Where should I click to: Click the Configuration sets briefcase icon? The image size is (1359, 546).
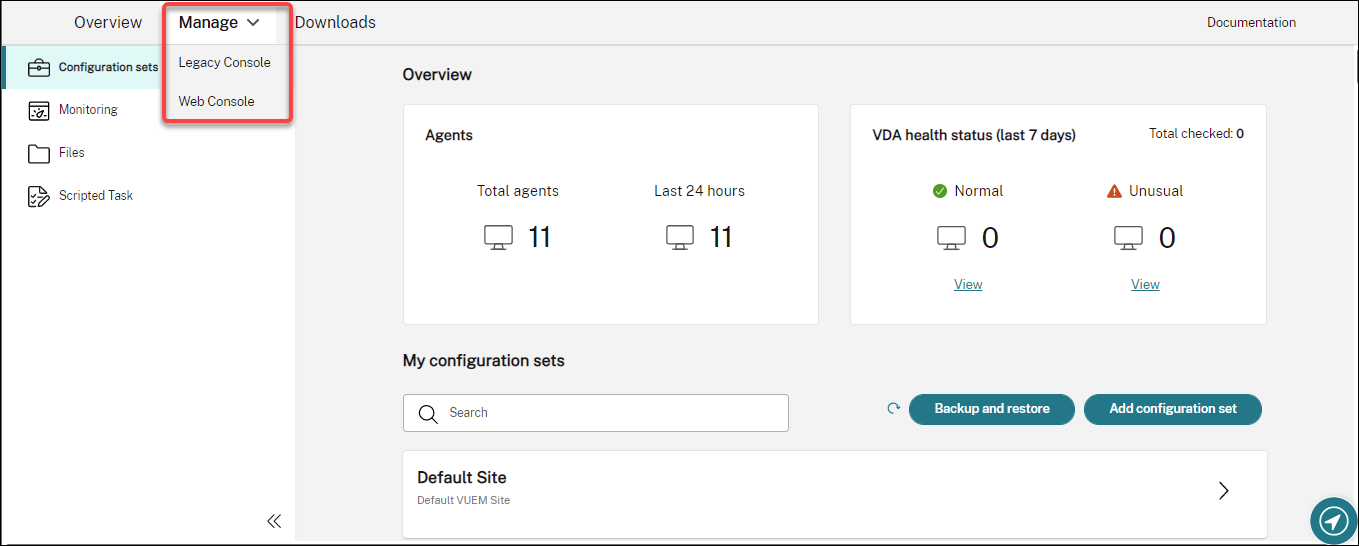pos(39,68)
